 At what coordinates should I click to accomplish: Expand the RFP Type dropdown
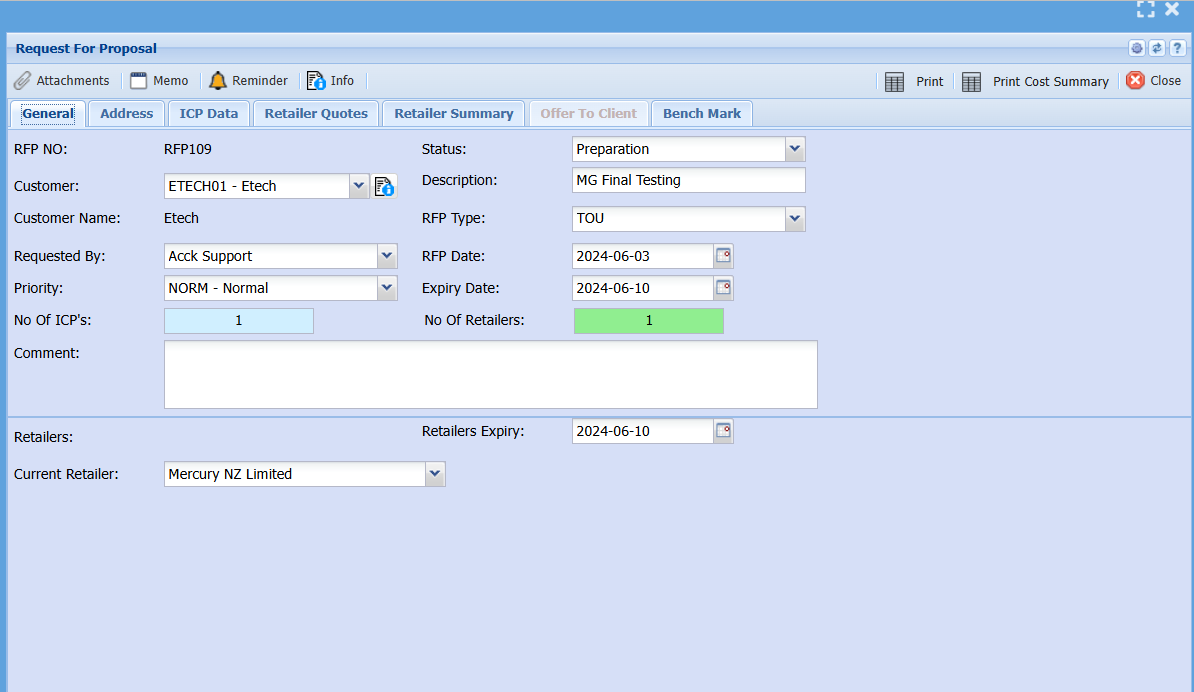pyautogui.click(x=794, y=218)
